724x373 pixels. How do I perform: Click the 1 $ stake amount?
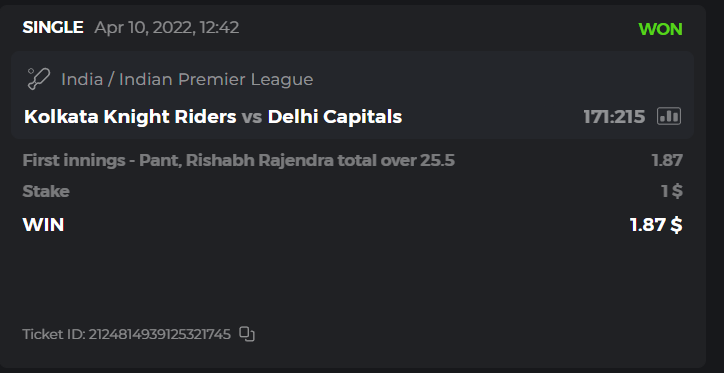point(672,191)
